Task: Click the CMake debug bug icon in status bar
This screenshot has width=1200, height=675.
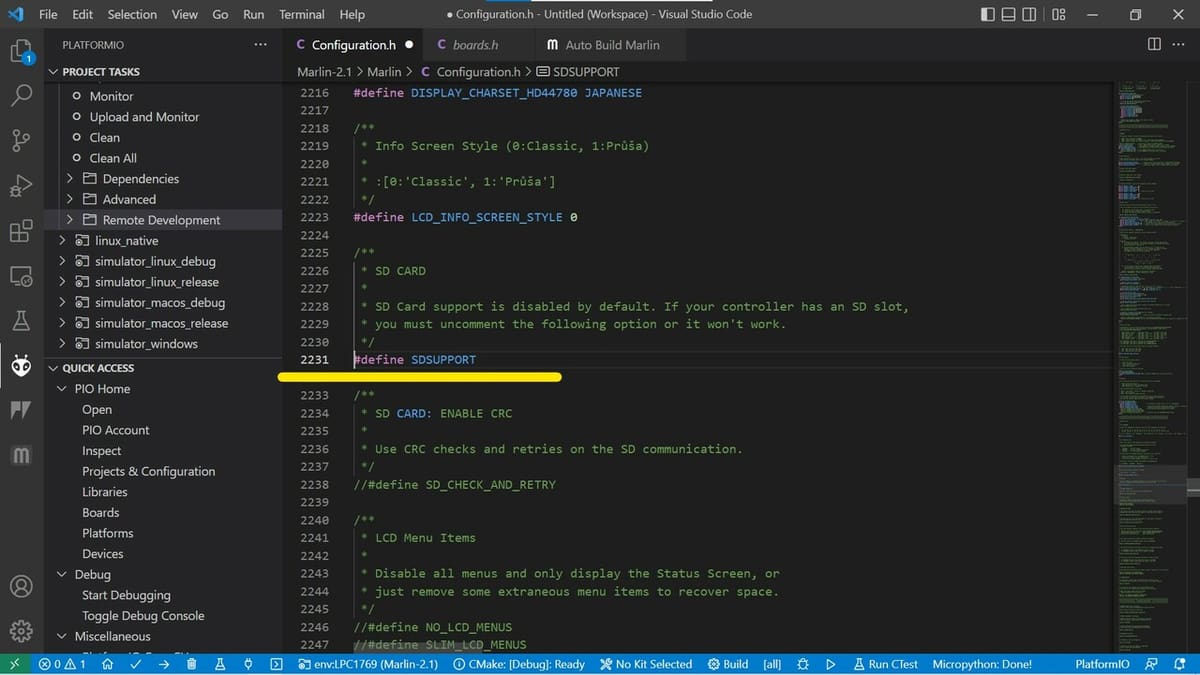Action: pyautogui.click(x=803, y=664)
